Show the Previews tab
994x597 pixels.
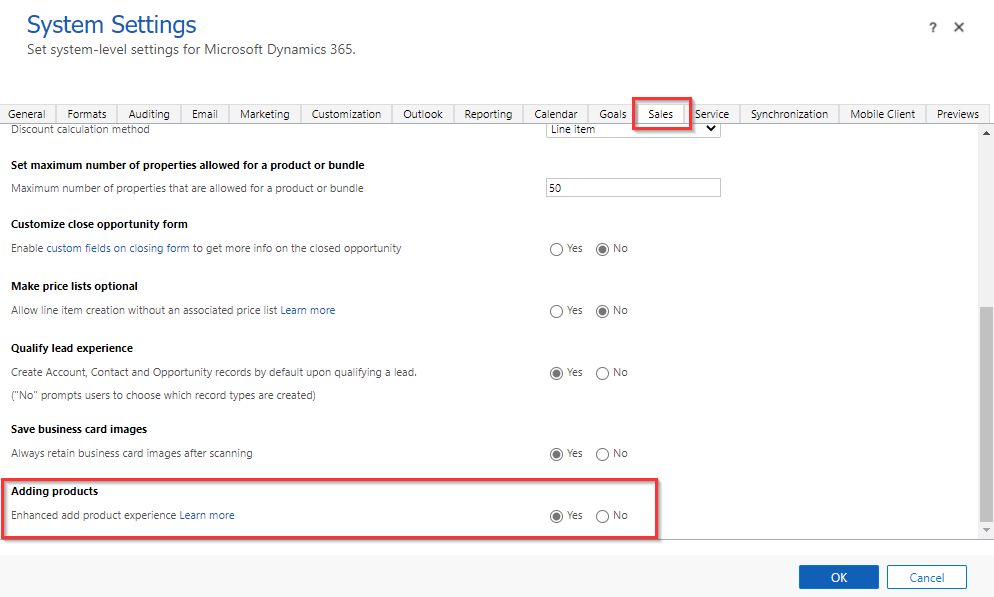click(957, 114)
